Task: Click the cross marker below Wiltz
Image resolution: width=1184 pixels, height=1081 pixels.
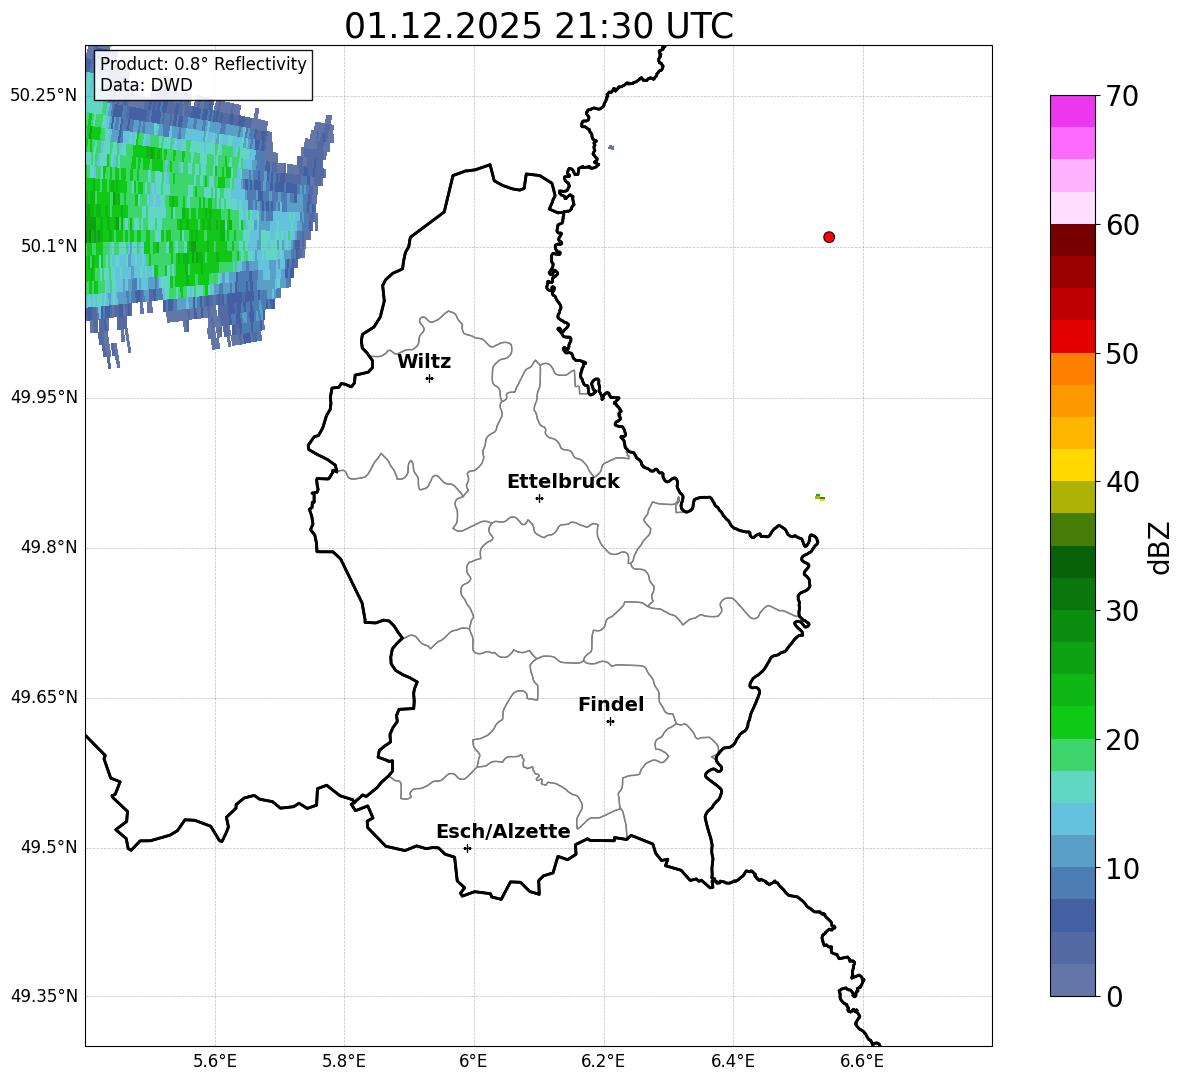Action: (430, 378)
